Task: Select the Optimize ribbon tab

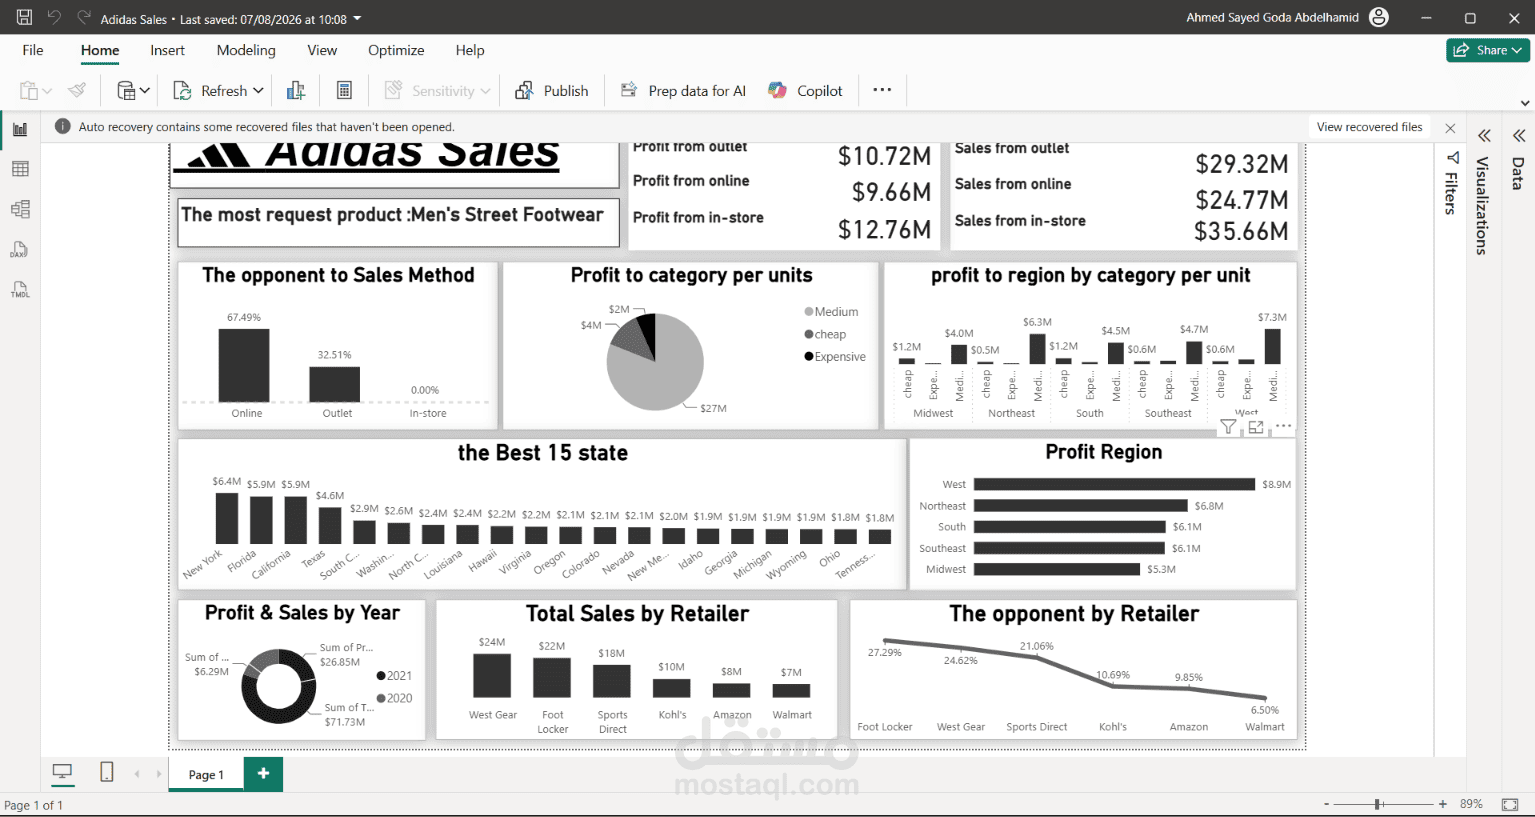Action: [x=396, y=50]
